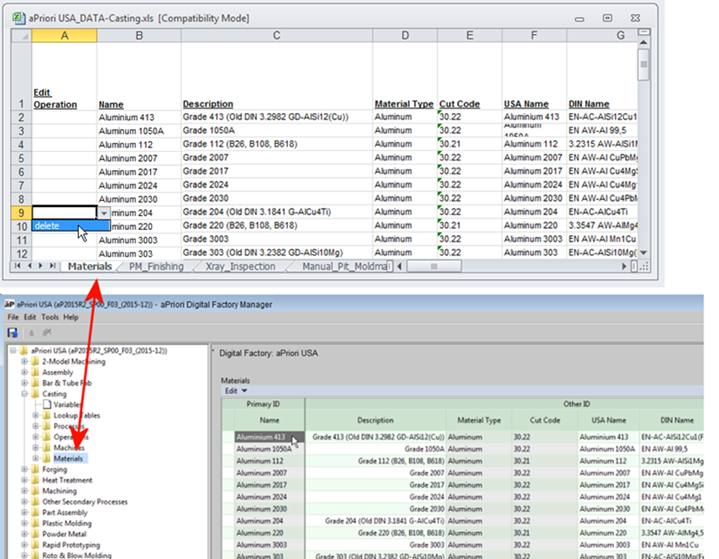Switch to the Materials sheet tab
The image size is (719, 559).
pos(90,266)
